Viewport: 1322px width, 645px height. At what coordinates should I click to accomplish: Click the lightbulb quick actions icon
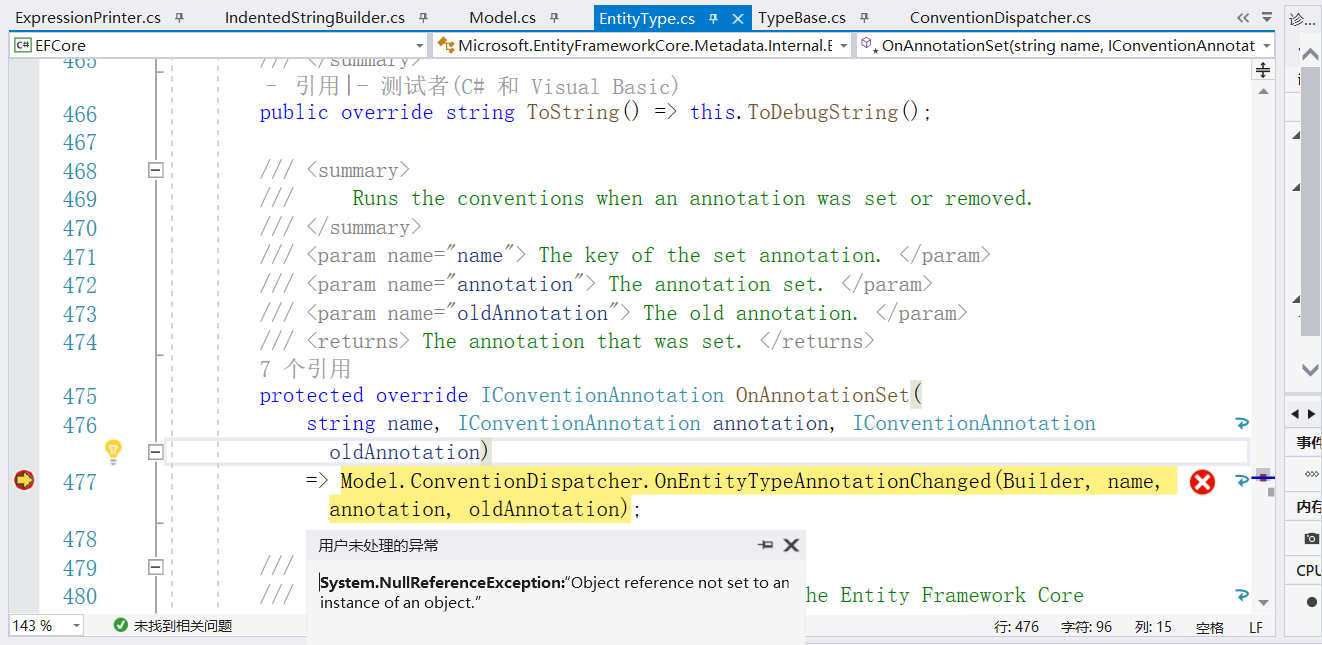pyautogui.click(x=113, y=452)
